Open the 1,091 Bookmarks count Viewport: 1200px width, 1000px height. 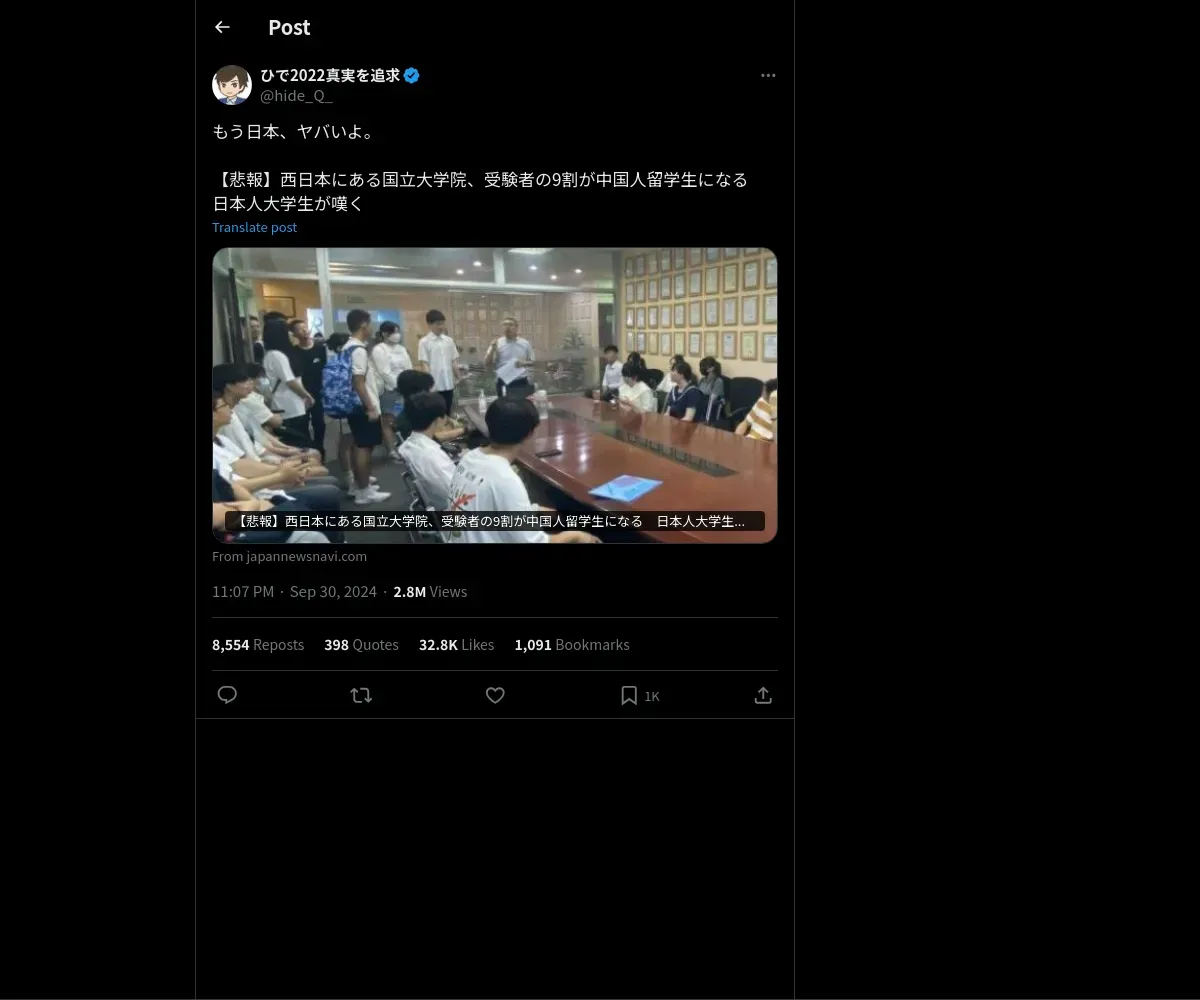(x=572, y=645)
